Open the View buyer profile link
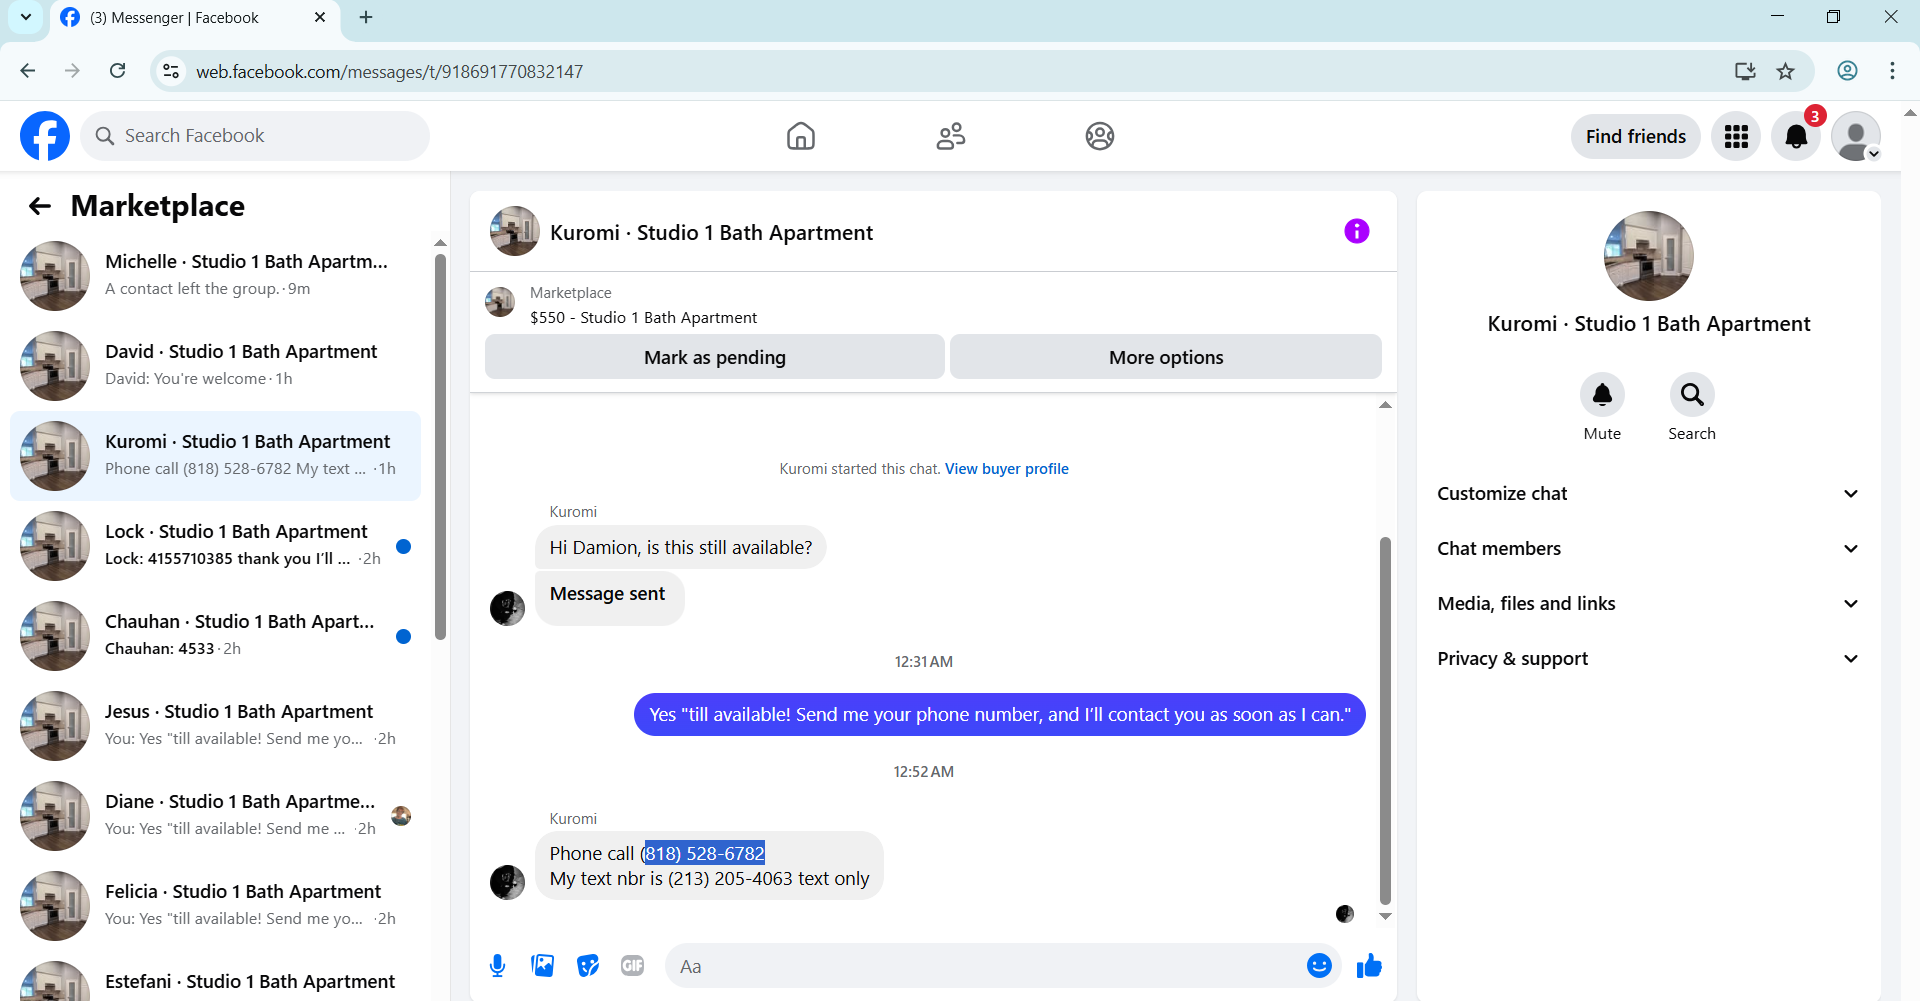Image resolution: width=1920 pixels, height=1001 pixels. (1007, 469)
